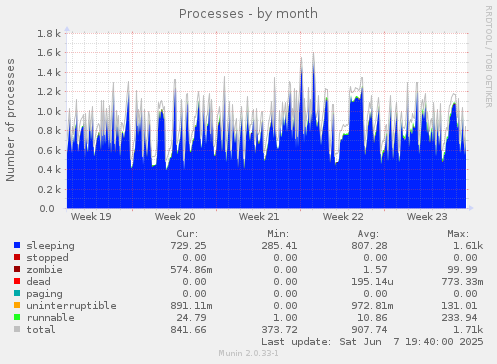Click the orange uninterruptible legend swatch

[17, 305]
